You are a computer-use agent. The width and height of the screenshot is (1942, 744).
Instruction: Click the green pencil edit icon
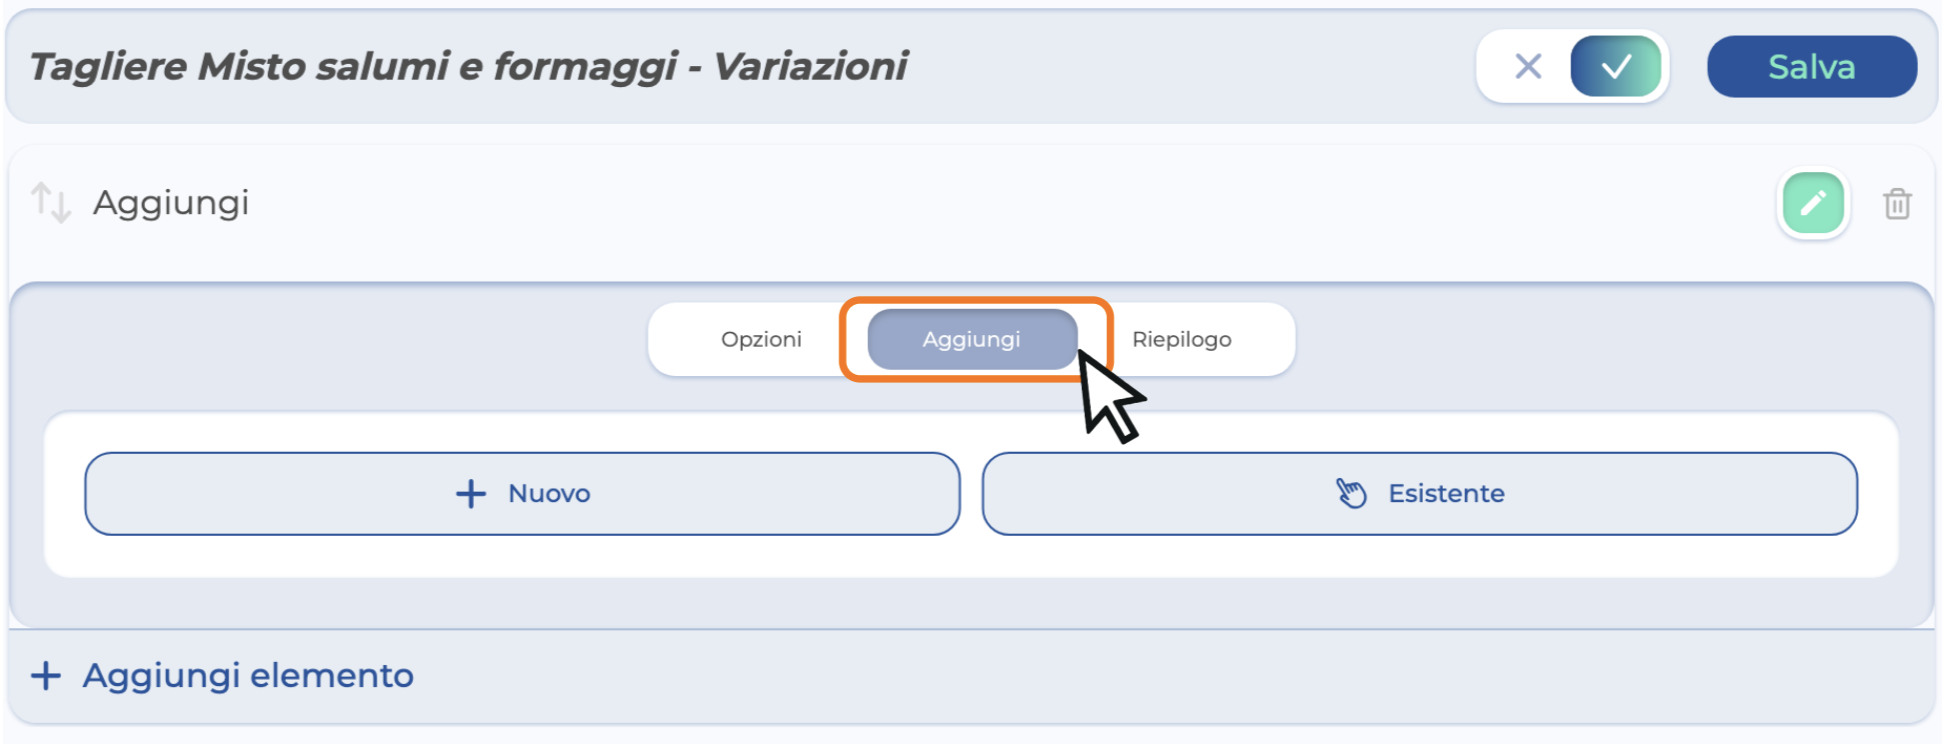click(1813, 203)
